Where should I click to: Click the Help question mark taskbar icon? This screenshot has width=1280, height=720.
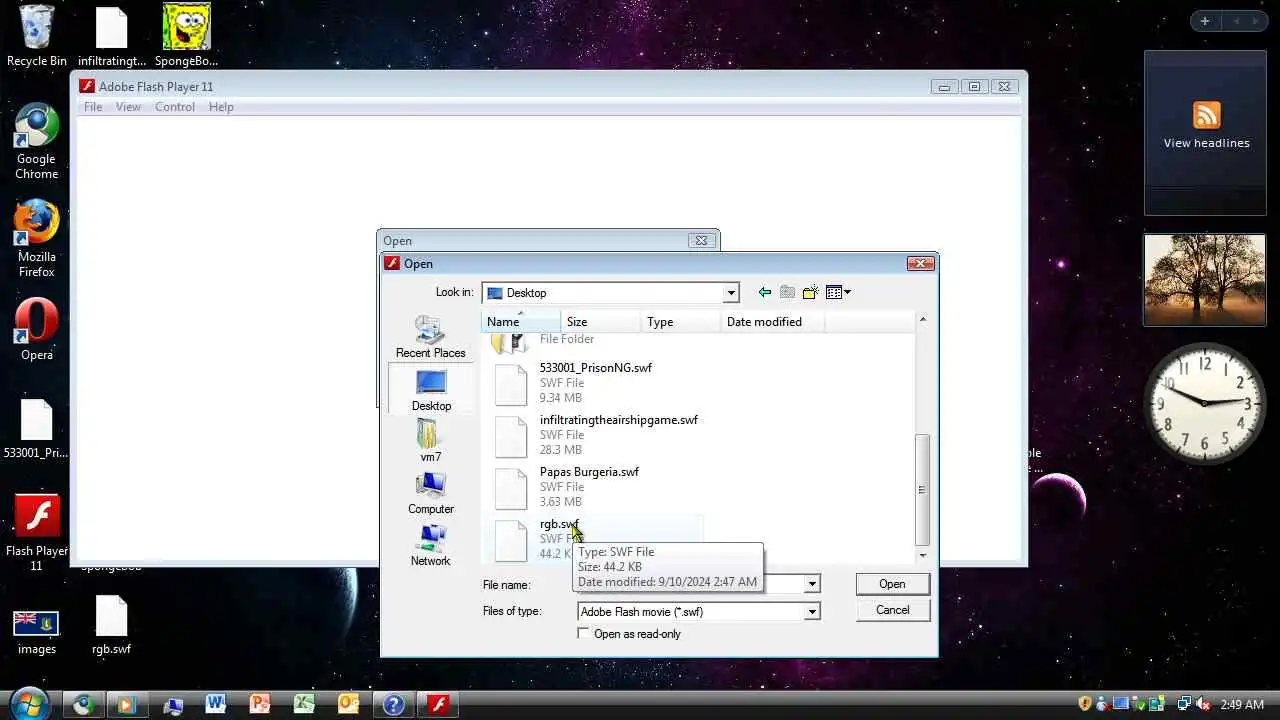393,704
